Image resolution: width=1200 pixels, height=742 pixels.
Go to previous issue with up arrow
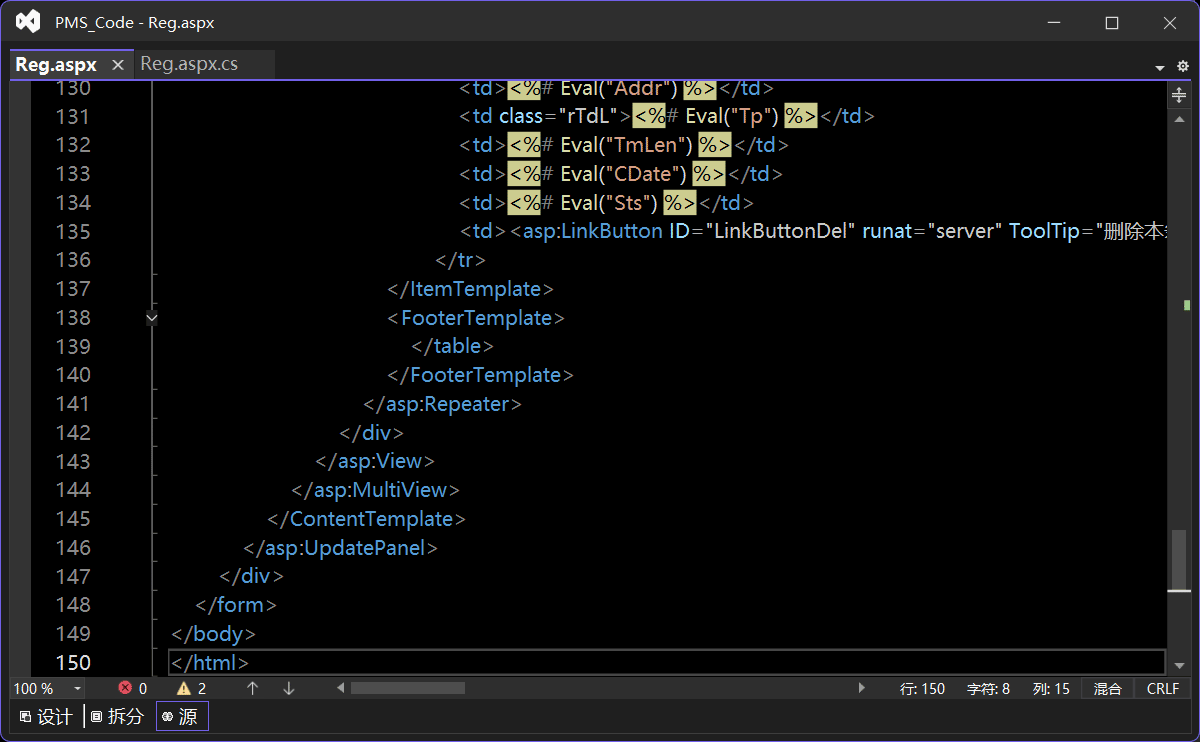pos(253,688)
